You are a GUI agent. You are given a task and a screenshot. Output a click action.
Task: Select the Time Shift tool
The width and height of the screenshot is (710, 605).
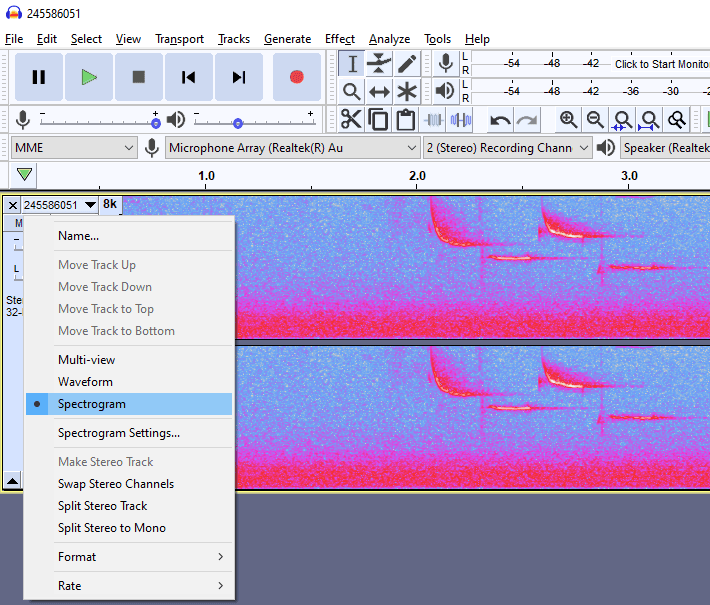(x=379, y=92)
